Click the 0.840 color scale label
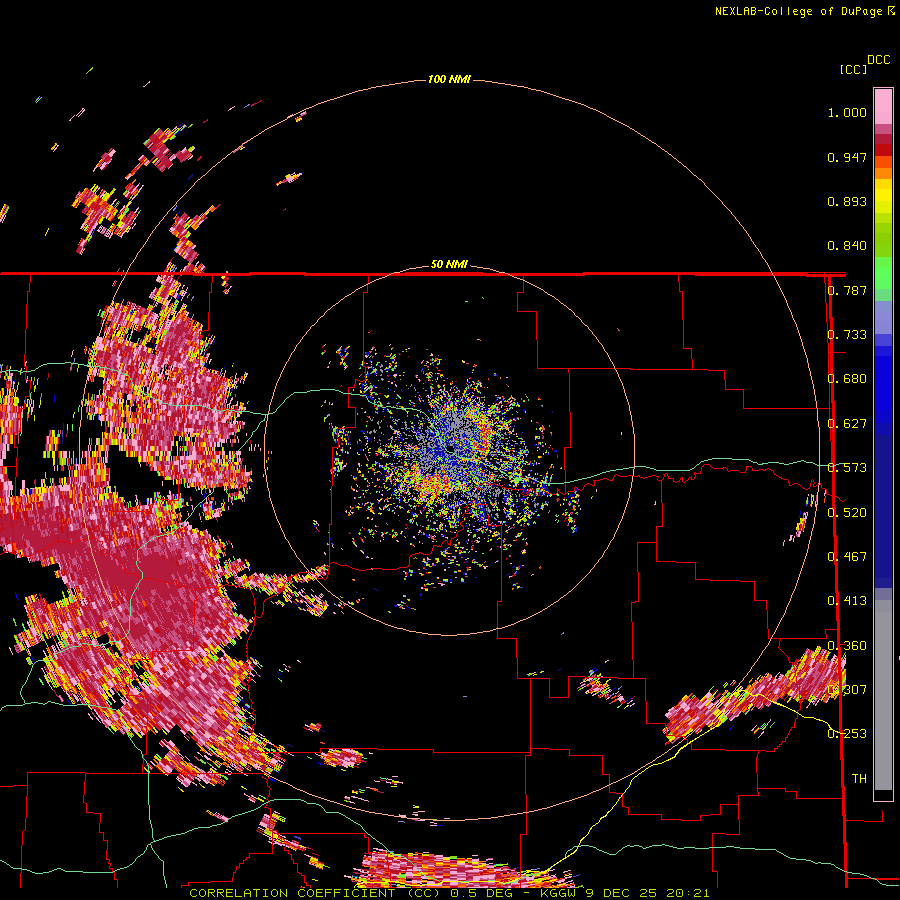900x900 pixels. point(847,246)
